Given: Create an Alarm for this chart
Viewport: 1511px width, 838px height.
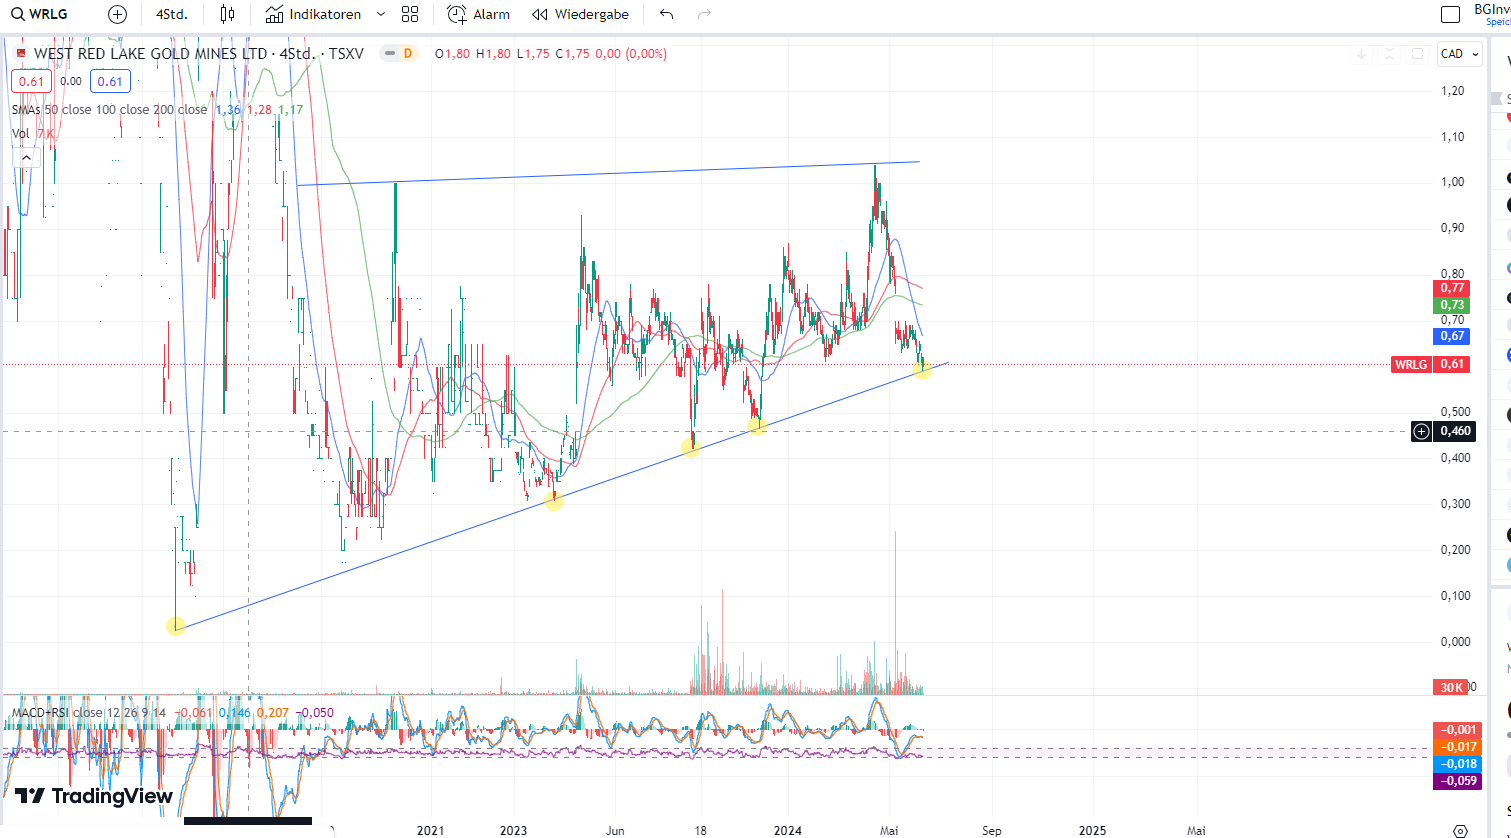Looking at the screenshot, I should pos(478,14).
